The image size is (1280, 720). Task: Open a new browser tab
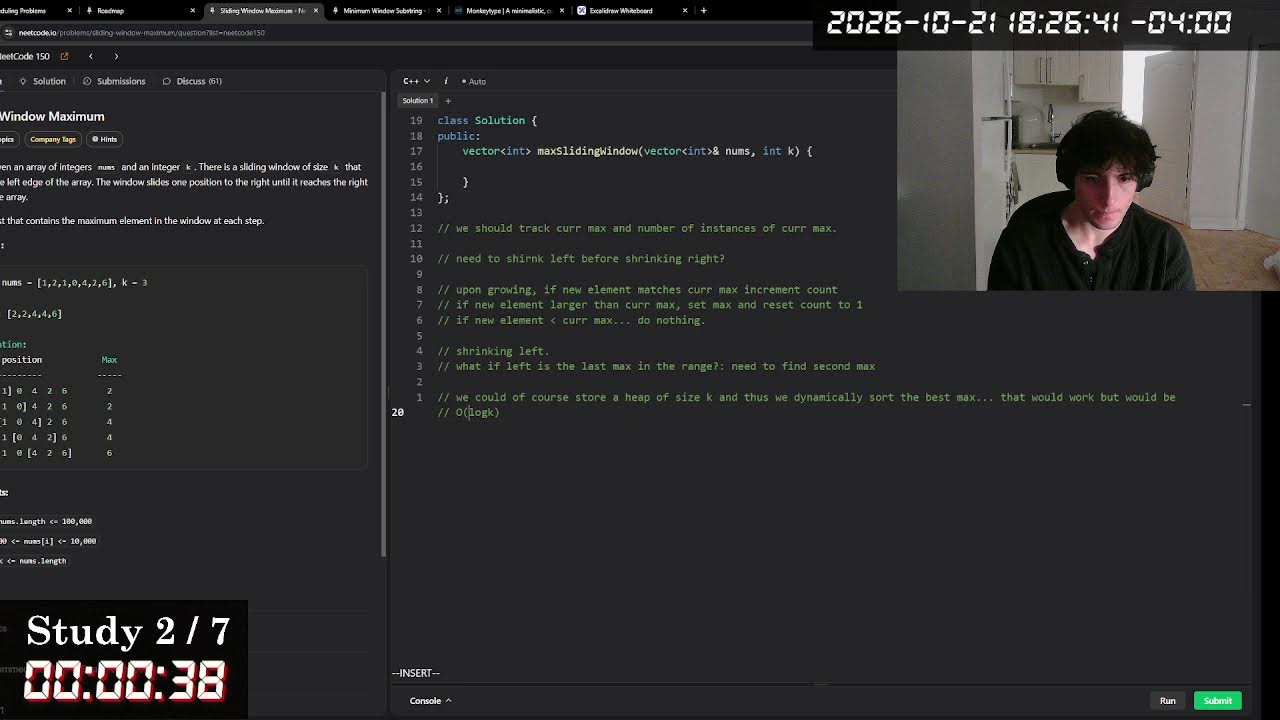[703, 11]
